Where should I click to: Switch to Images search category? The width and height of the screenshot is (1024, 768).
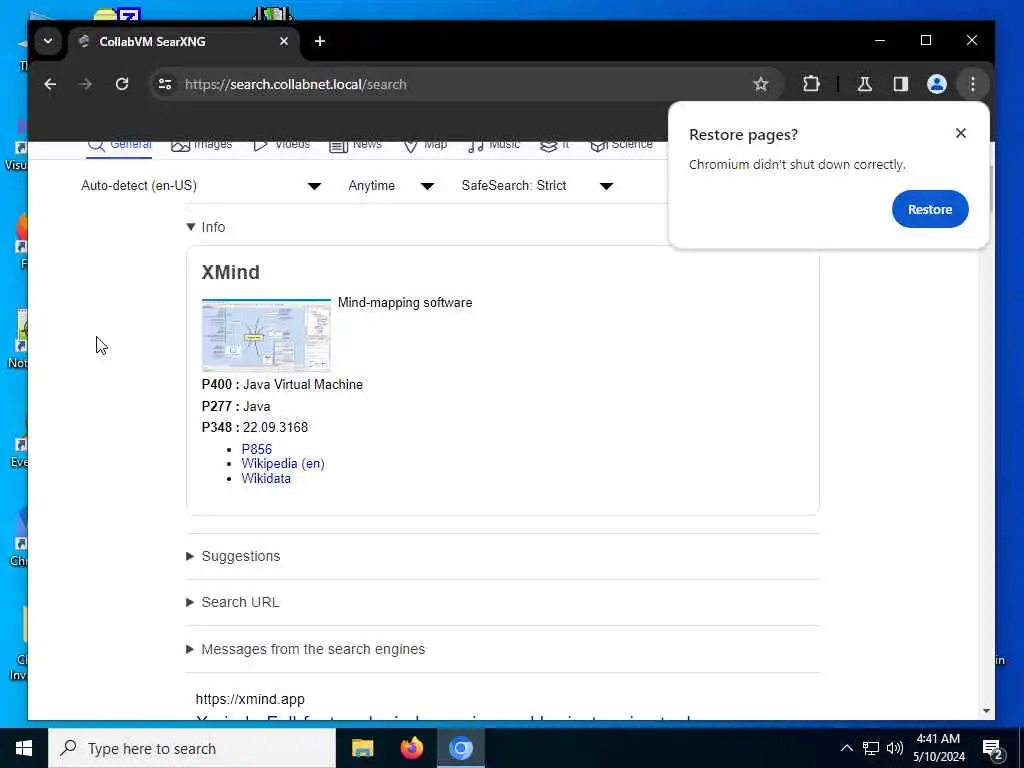tap(202, 145)
